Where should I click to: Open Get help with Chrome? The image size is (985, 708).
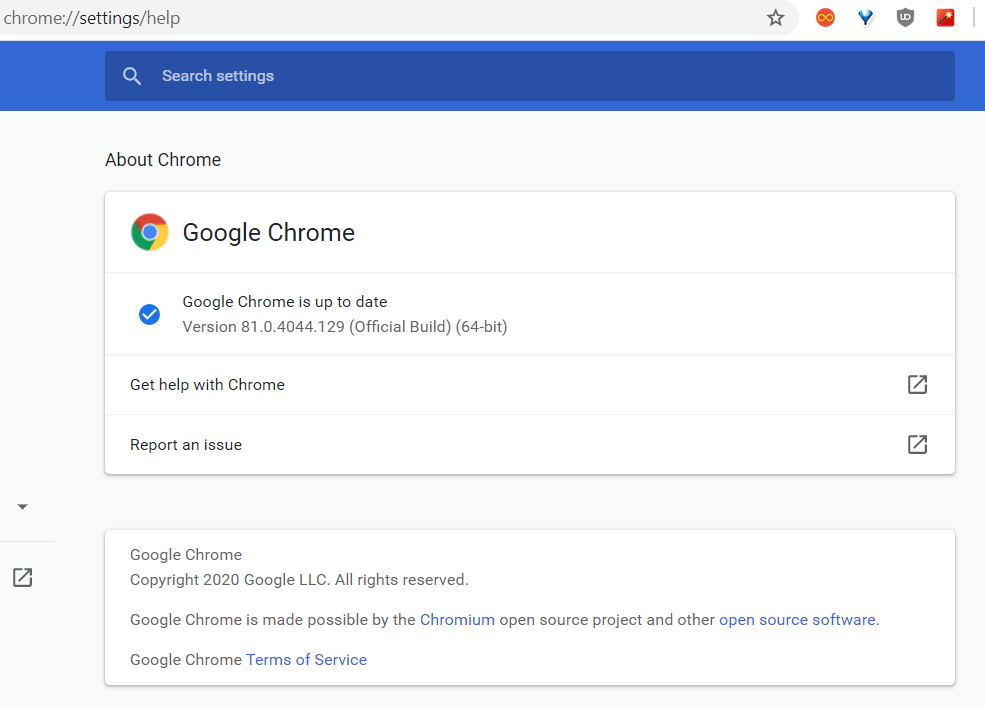click(x=530, y=384)
